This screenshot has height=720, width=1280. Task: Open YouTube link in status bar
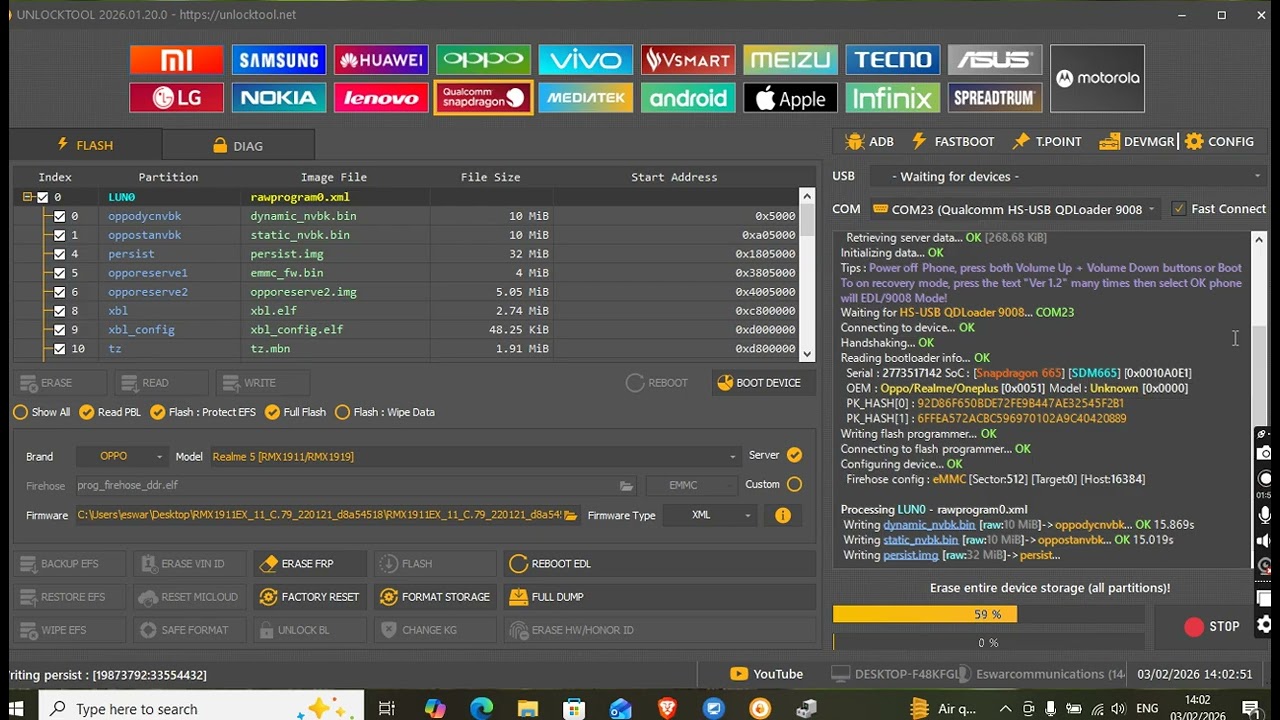766,674
